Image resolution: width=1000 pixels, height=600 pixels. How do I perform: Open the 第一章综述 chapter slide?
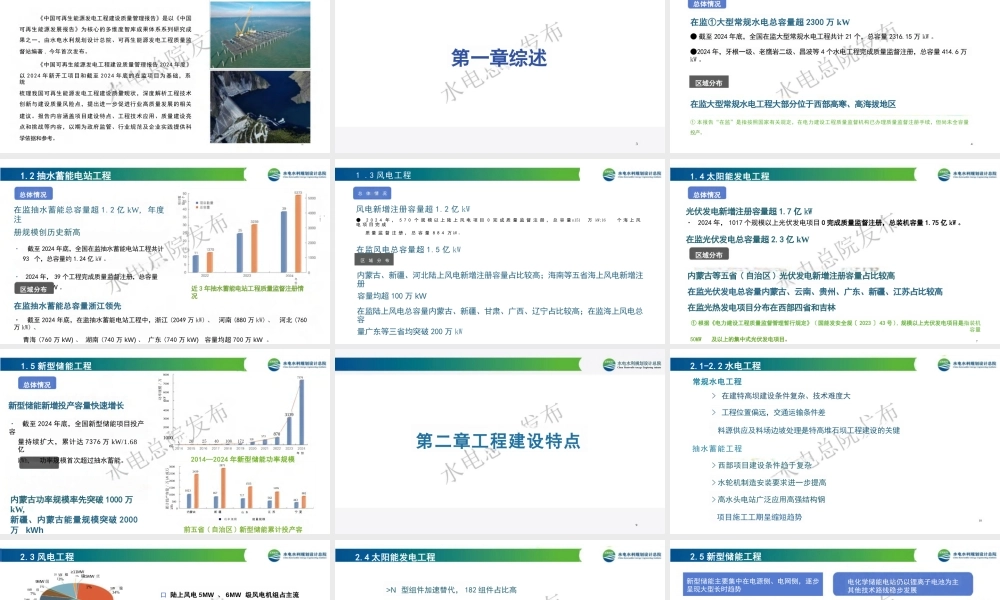pyautogui.click(x=499, y=77)
